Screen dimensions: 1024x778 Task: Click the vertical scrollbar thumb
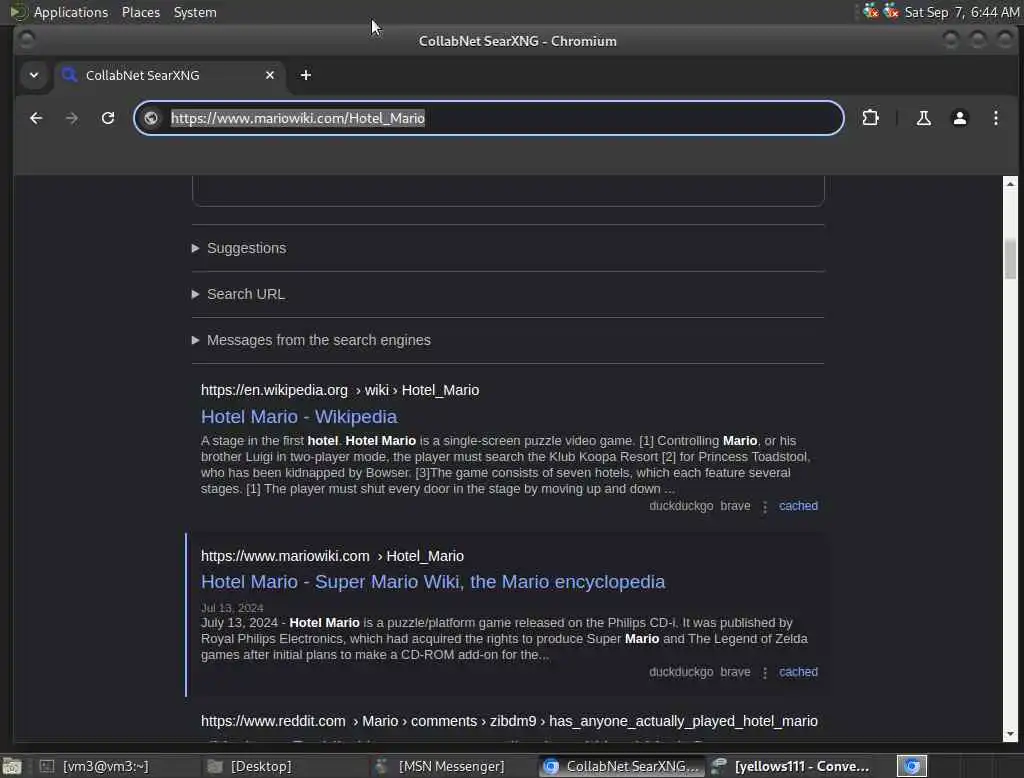[x=1010, y=259]
